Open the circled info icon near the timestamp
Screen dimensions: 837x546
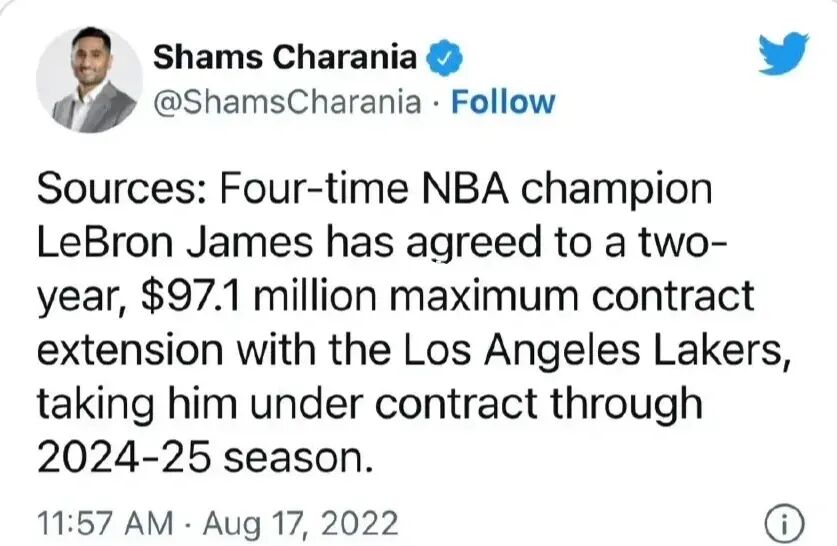(x=784, y=521)
